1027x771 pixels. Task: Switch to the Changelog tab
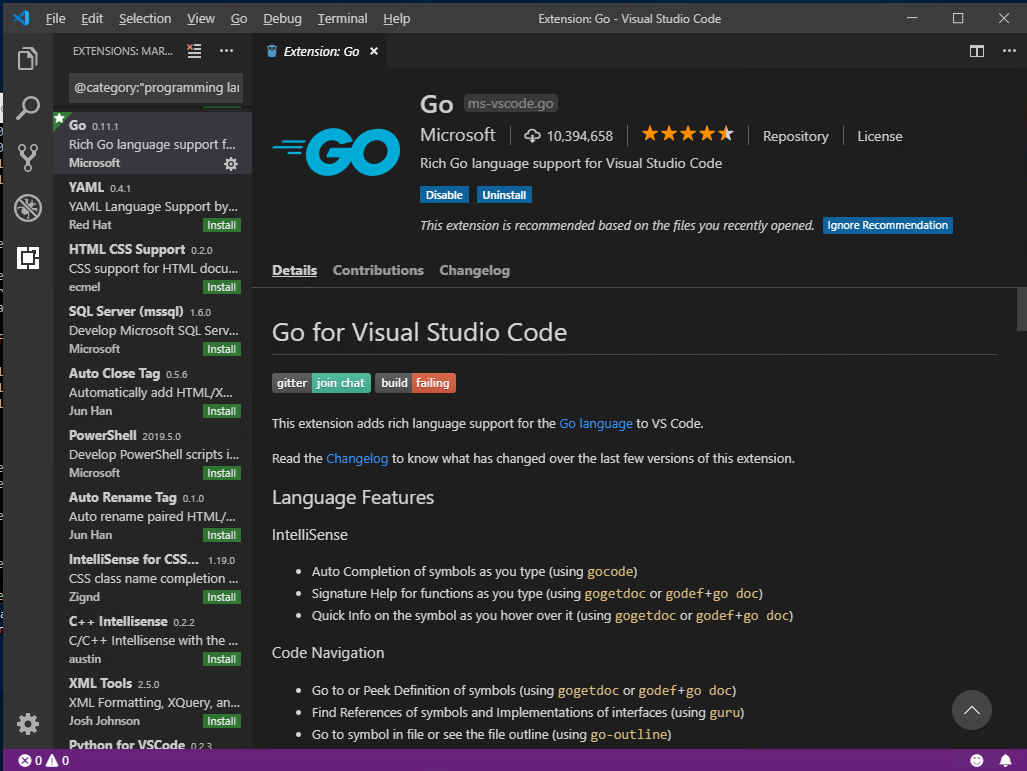coord(474,270)
